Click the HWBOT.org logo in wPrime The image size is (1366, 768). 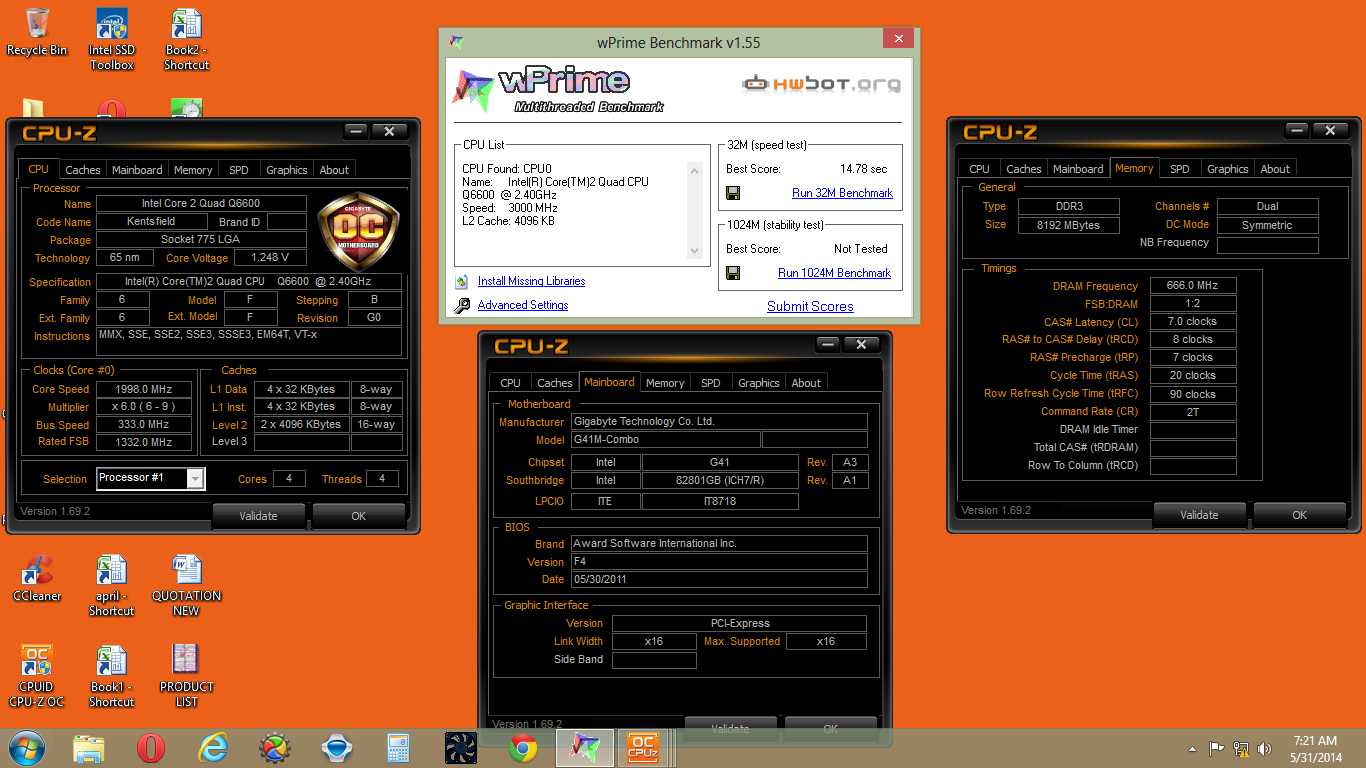pyautogui.click(x=821, y=85)
